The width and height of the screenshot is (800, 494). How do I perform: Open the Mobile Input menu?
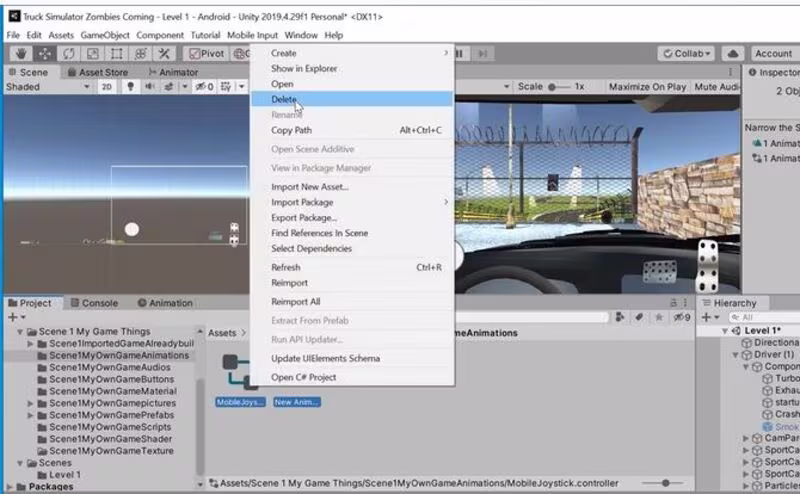point(253,35)
